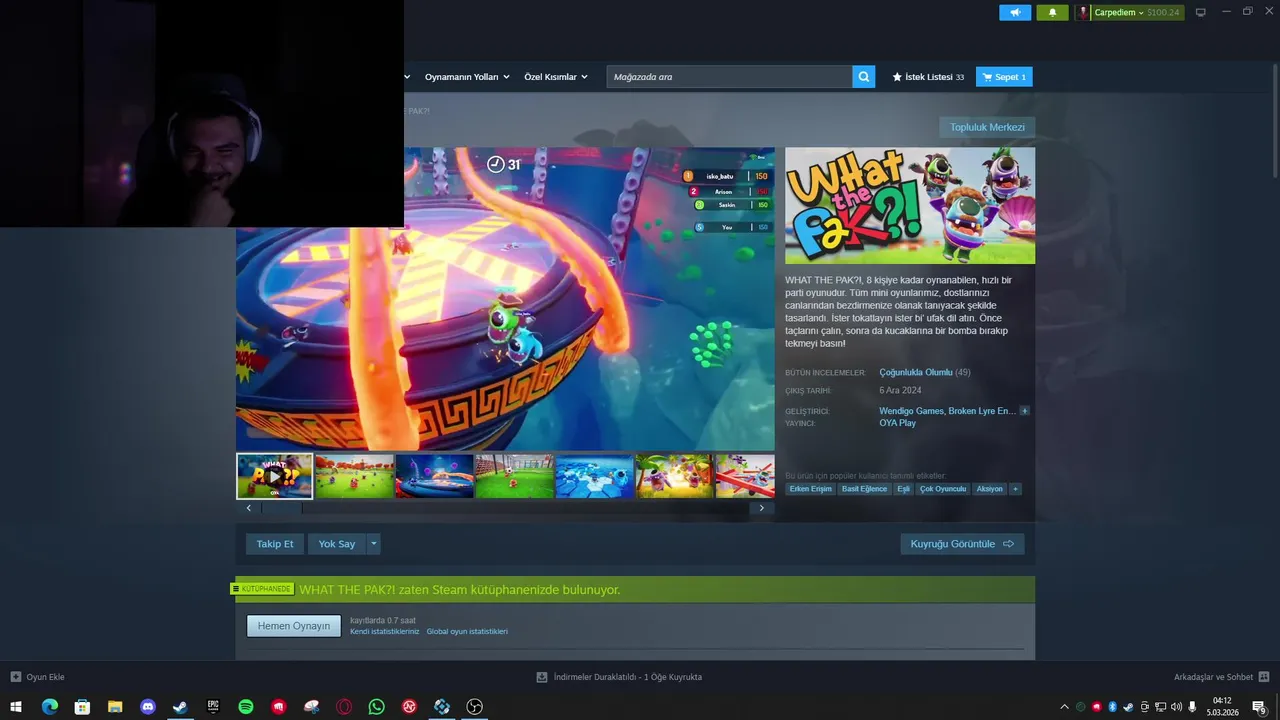This screenshot has height=720, width=1280.
Task: Open Topluluk Merkezi community hub
Action: (x=987, y=127)
